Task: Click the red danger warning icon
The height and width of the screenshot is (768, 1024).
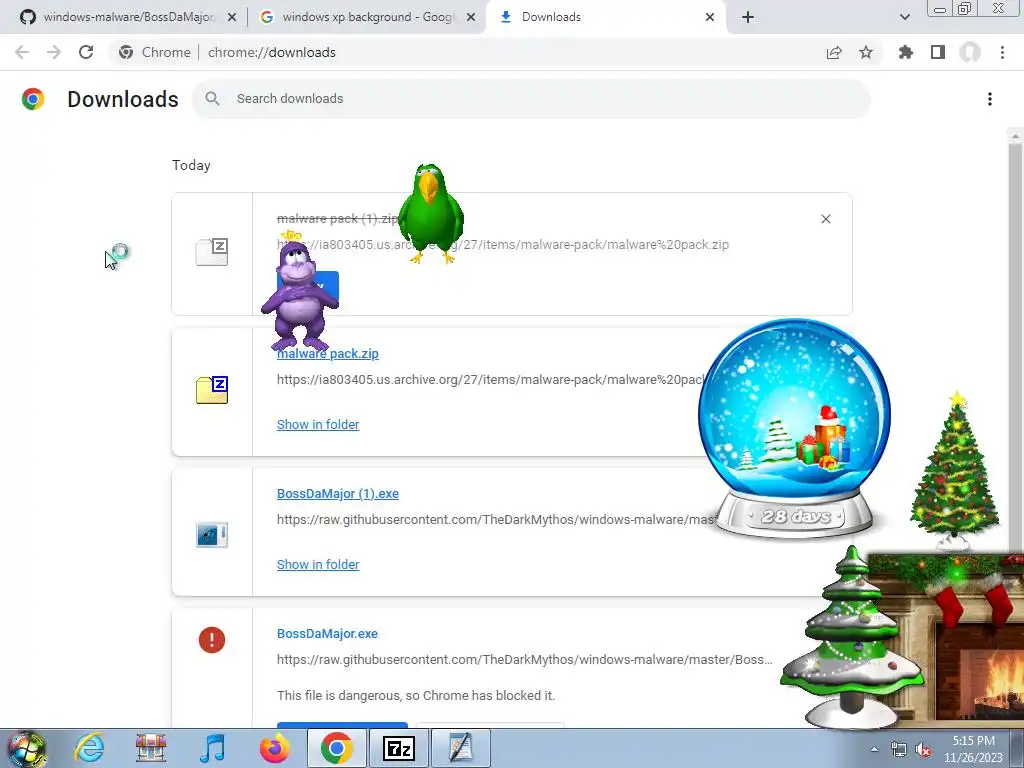Action: [212, 640]
